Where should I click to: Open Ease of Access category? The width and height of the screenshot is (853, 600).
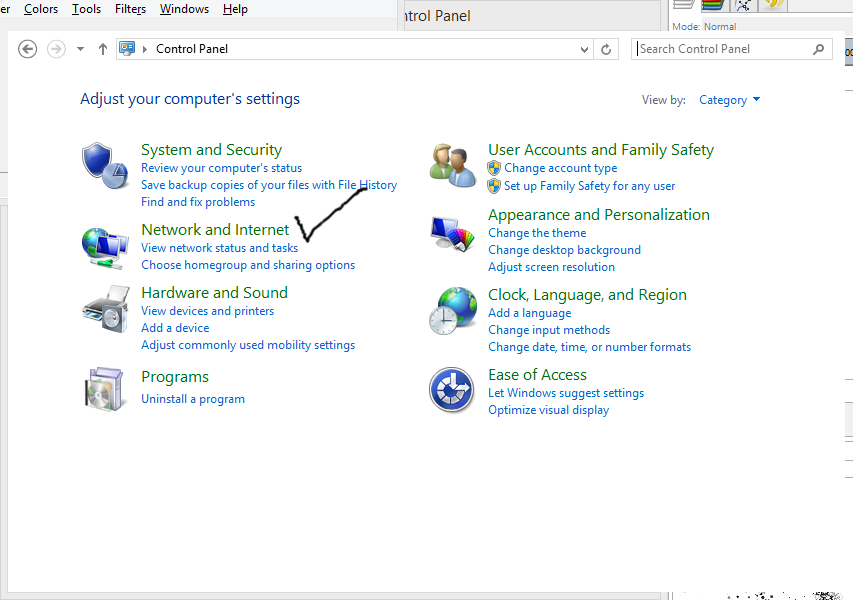point(537,375)
